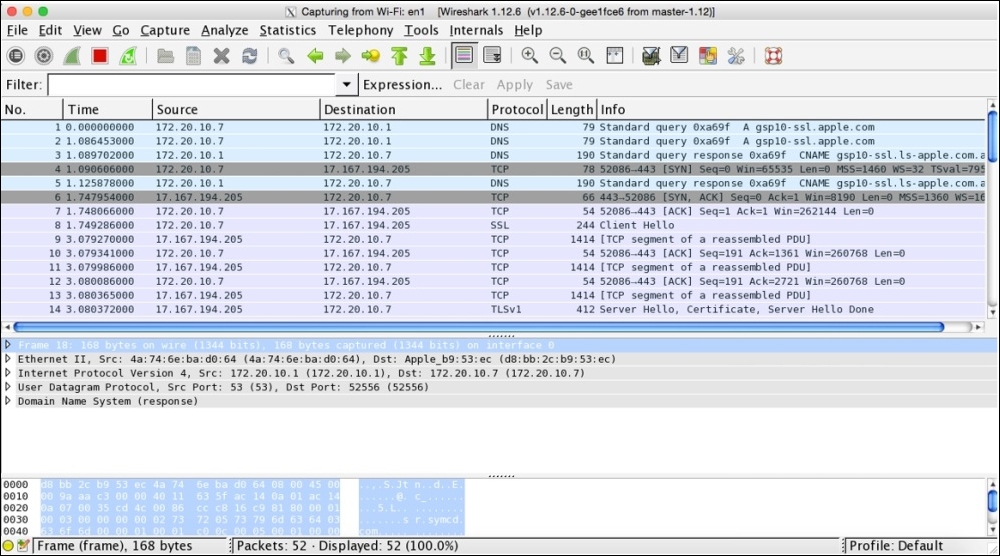Go to a specific packet number icon
Viewport: 1000px width, 556px height.
click(x=371, y=56)
